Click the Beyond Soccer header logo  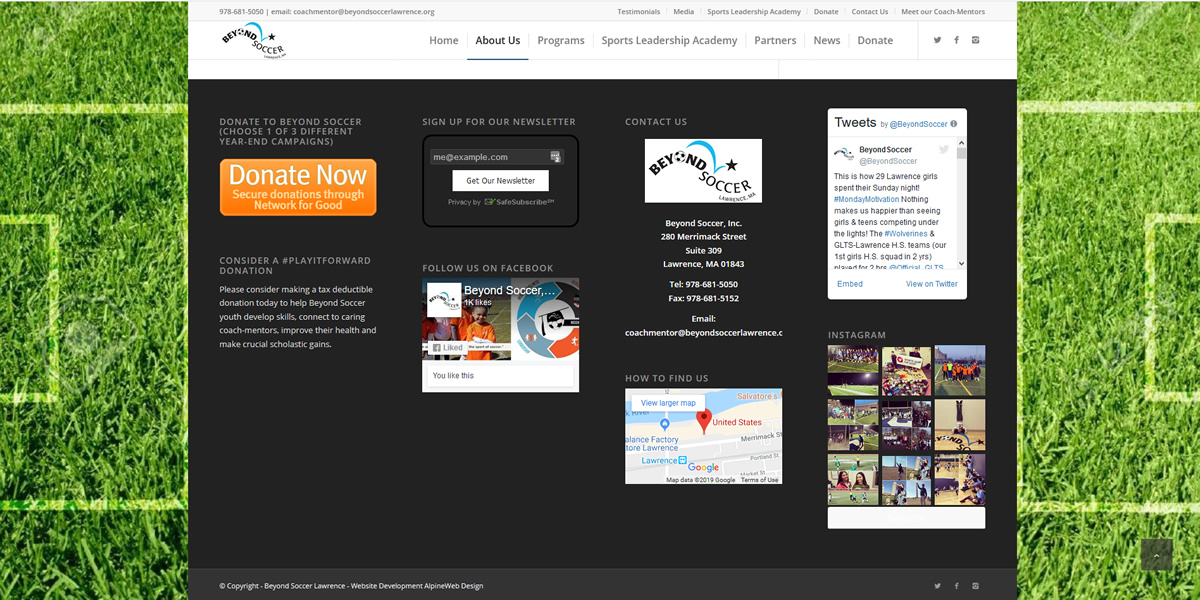point(254,41)
